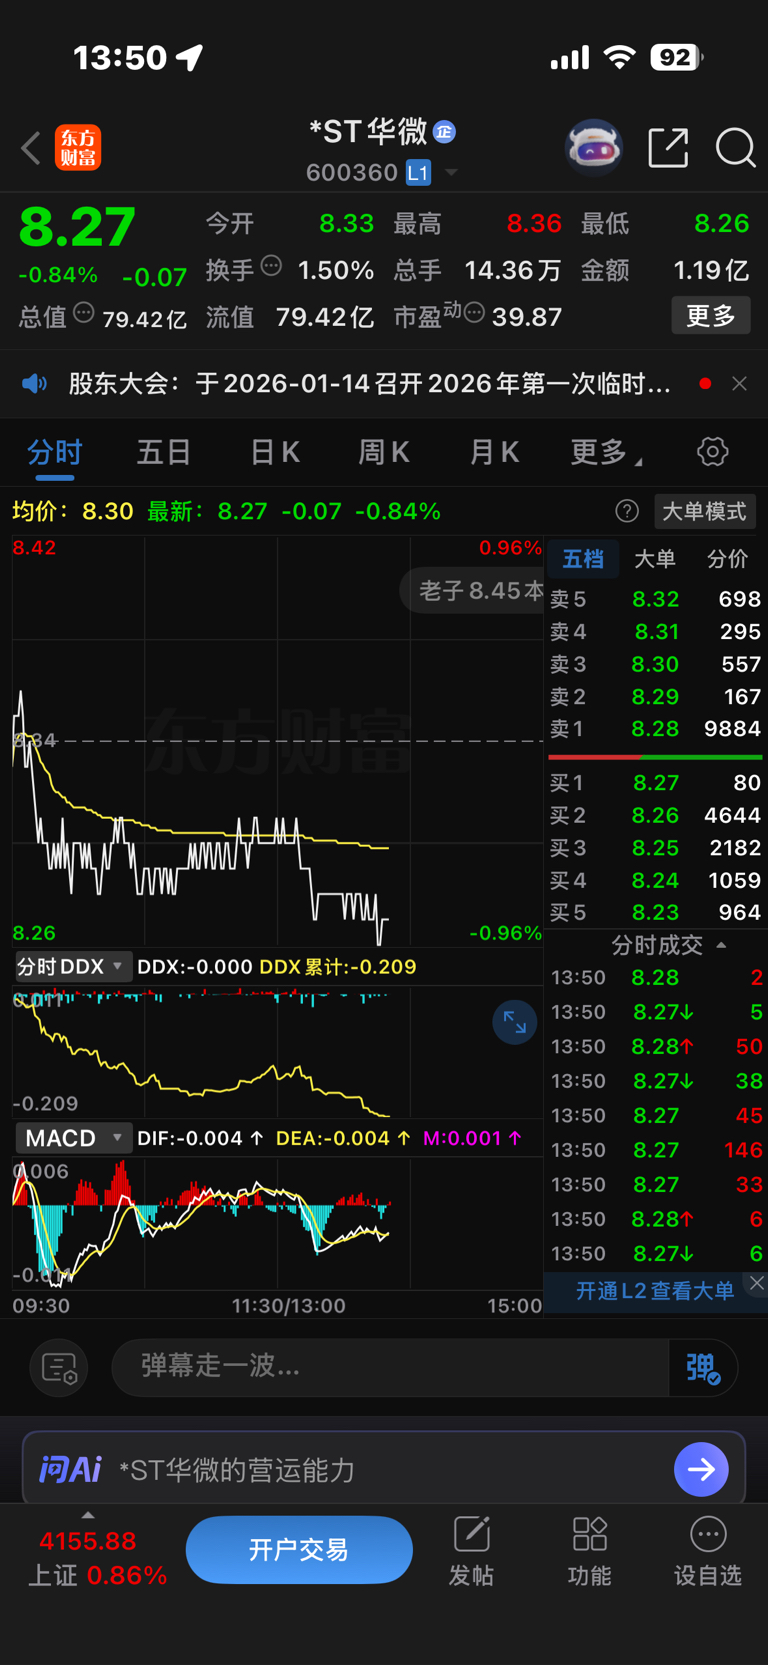Expand the 更多 chart period dropdown

[606, 452]
